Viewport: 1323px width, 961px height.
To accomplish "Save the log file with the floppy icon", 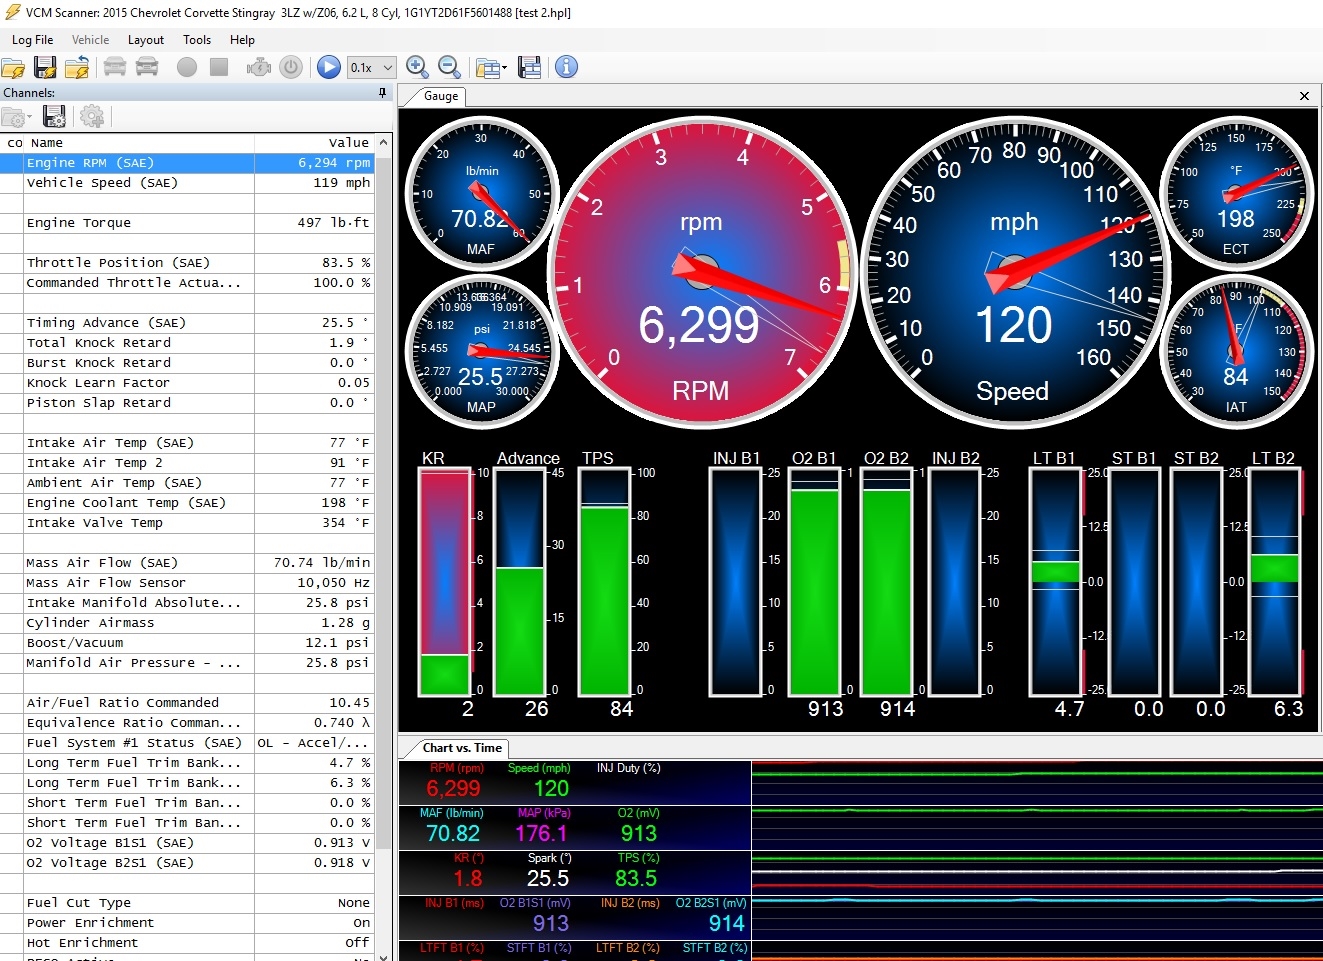I will tap(45, 67).
